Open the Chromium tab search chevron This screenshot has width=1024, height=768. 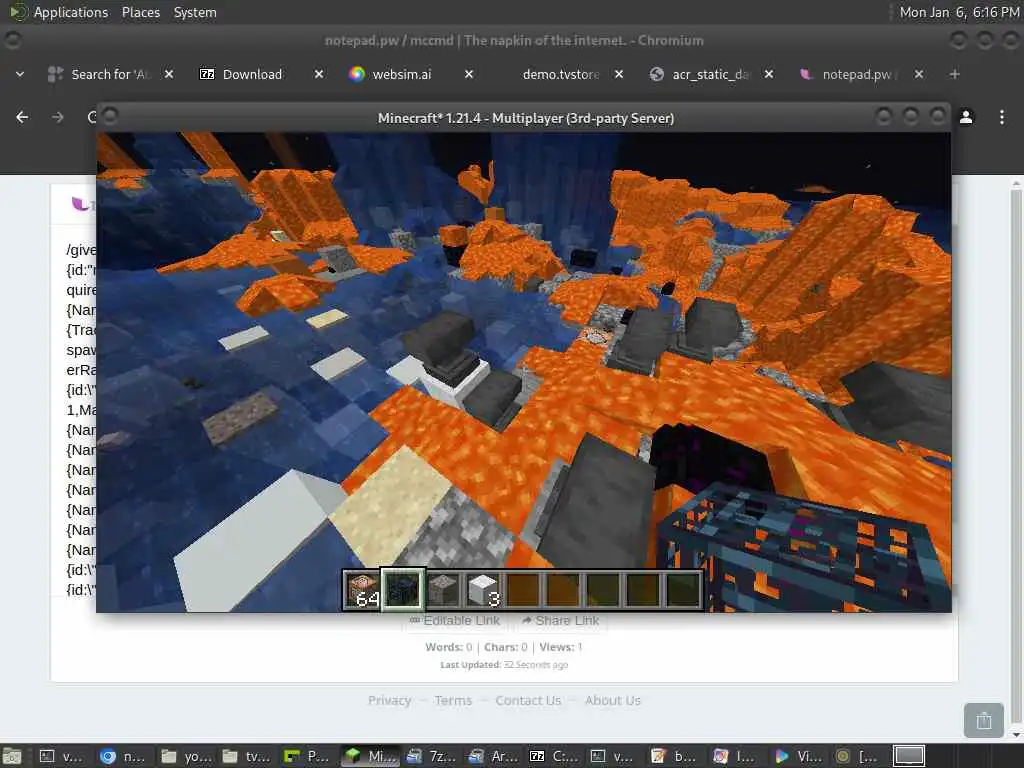pos(20,74)
